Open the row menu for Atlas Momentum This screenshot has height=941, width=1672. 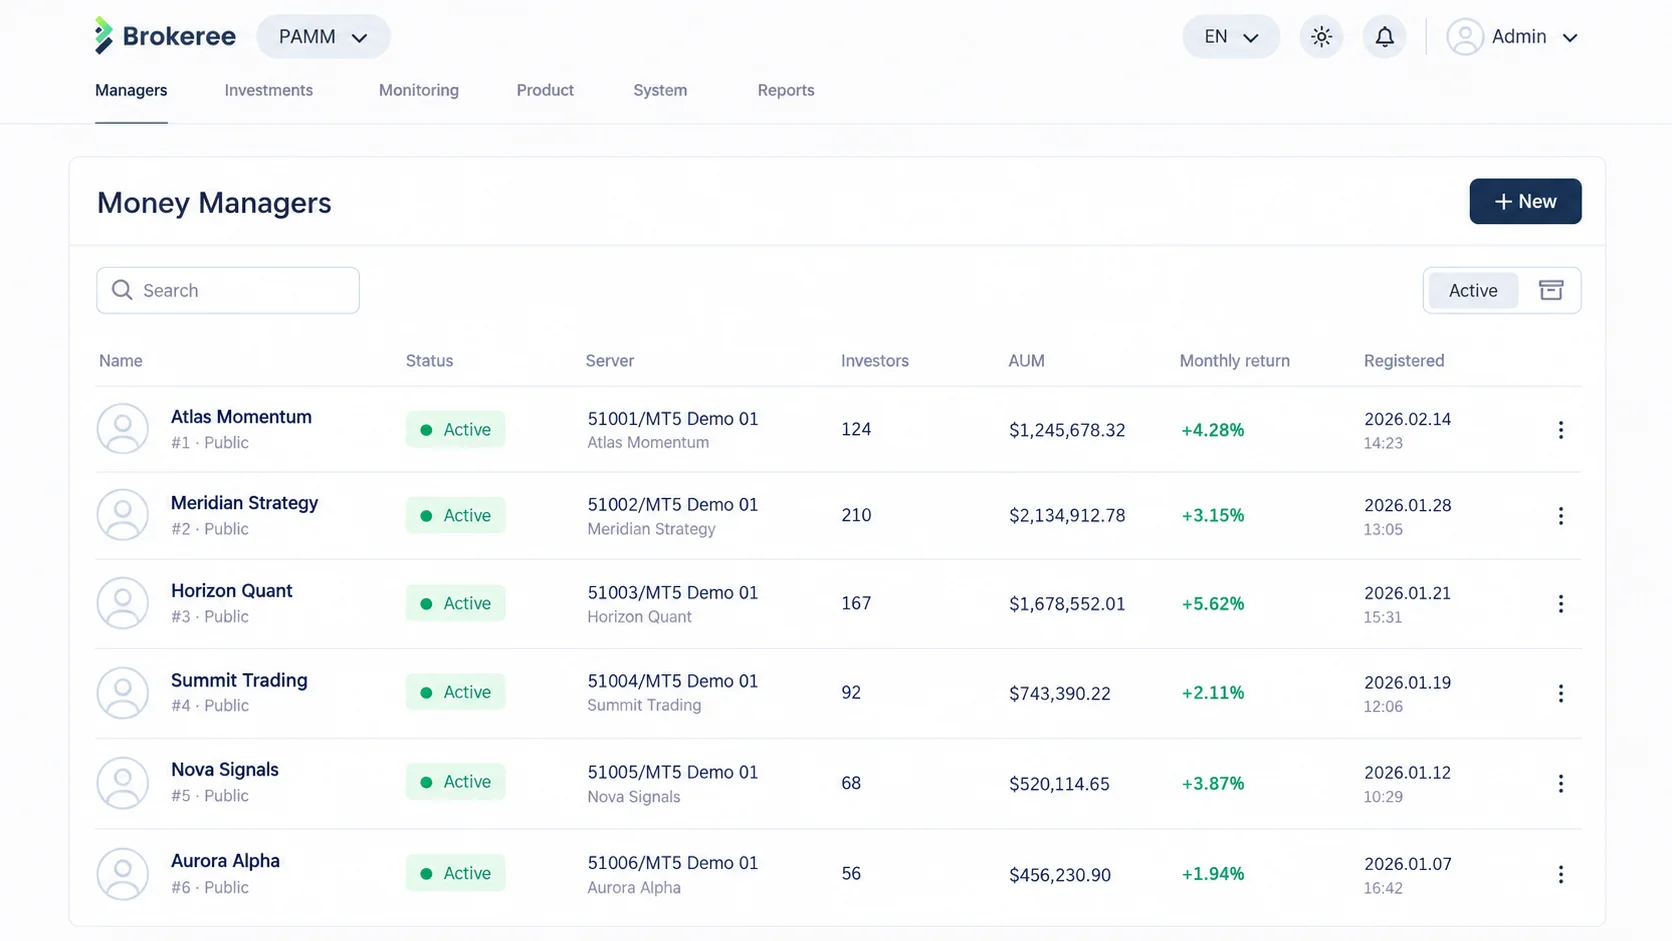(x=1560, y=430)
